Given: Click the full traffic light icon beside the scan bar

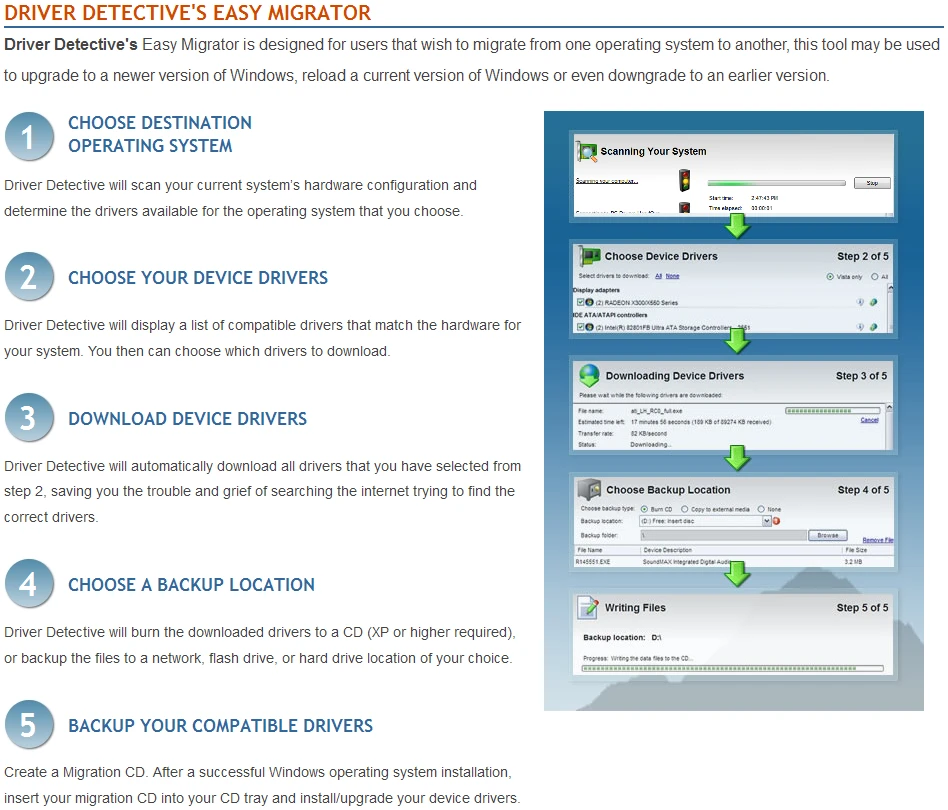Looking at the screenshot, I should [x=684, y=180].
